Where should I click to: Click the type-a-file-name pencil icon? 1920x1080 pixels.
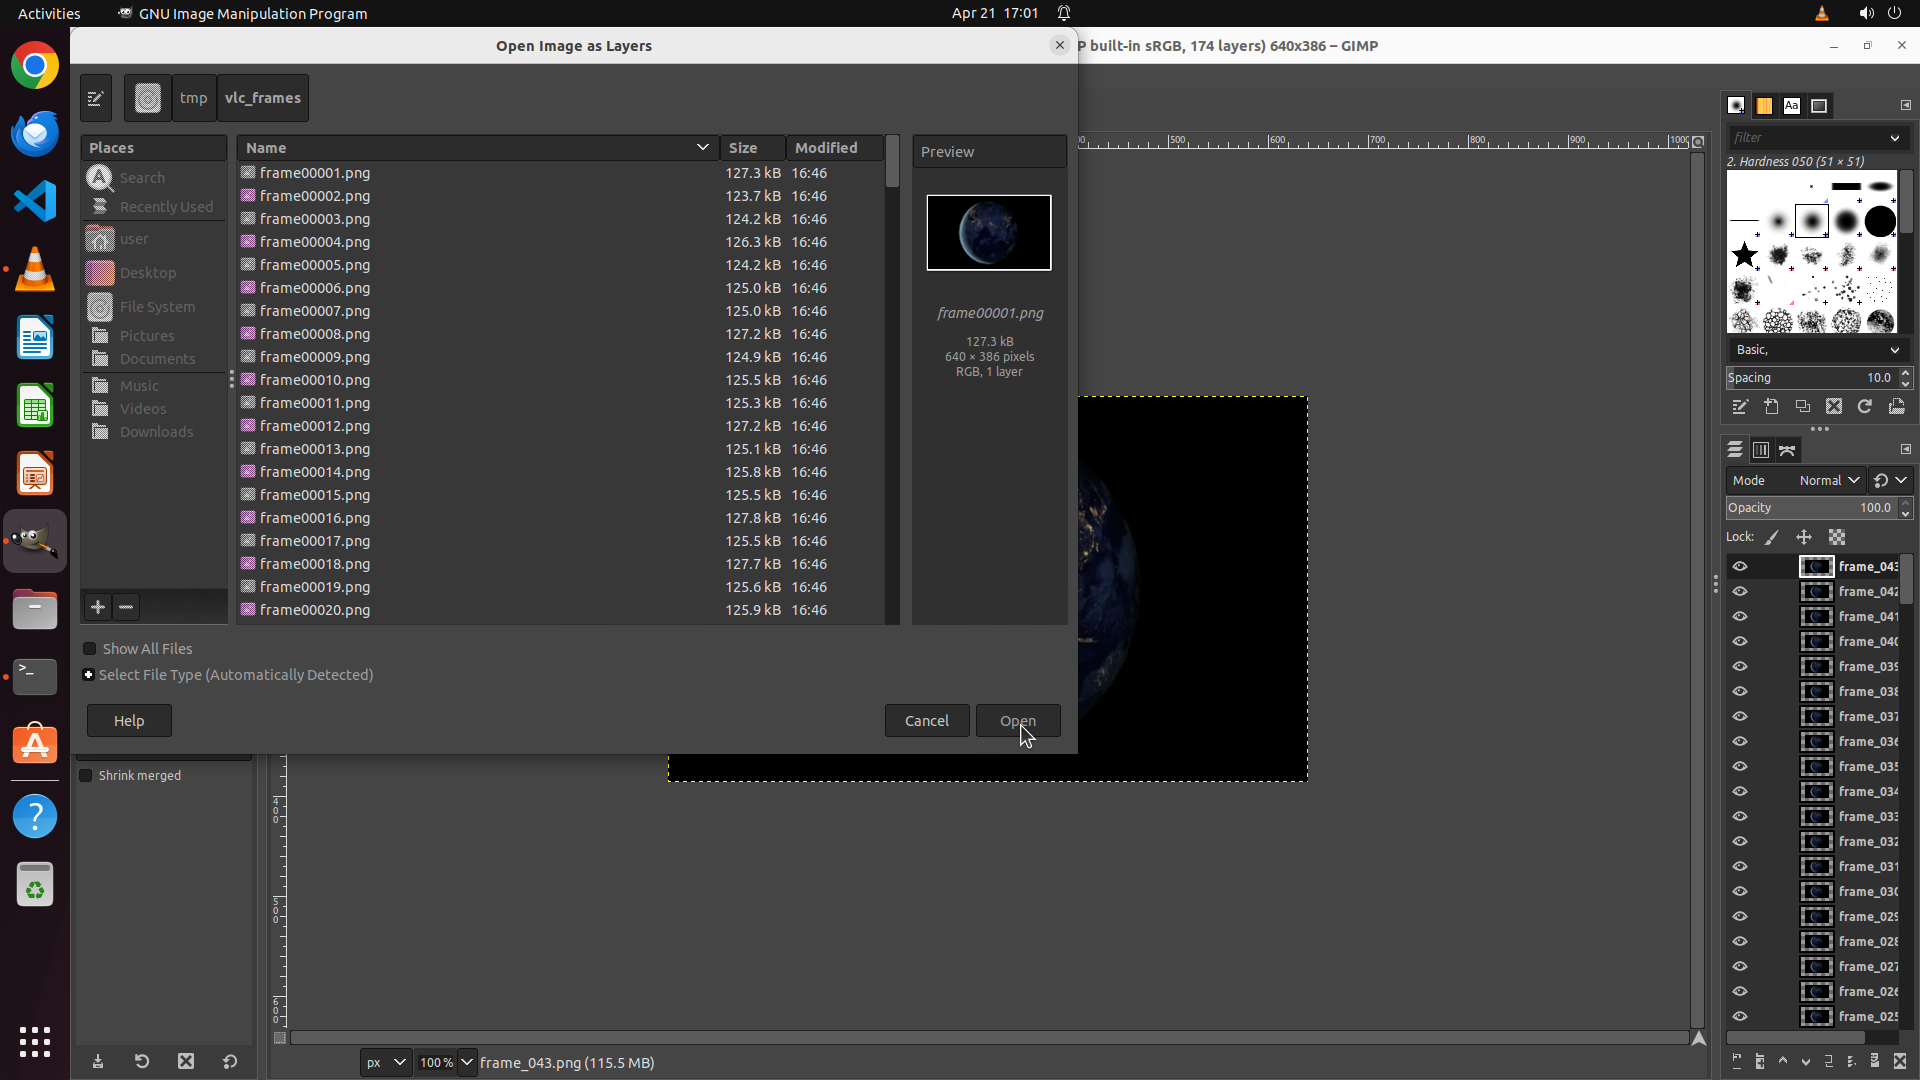(96, 98)
